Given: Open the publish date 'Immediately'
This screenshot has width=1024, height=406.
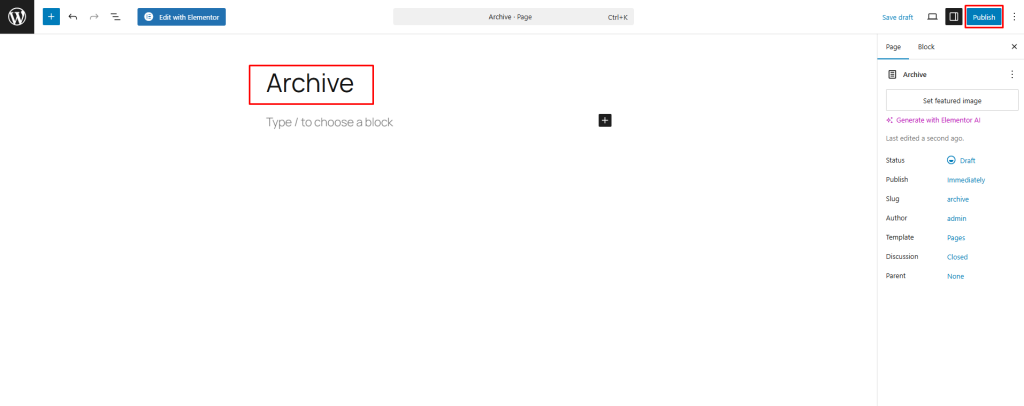Looking at the screenshot, I should [966, 180].
